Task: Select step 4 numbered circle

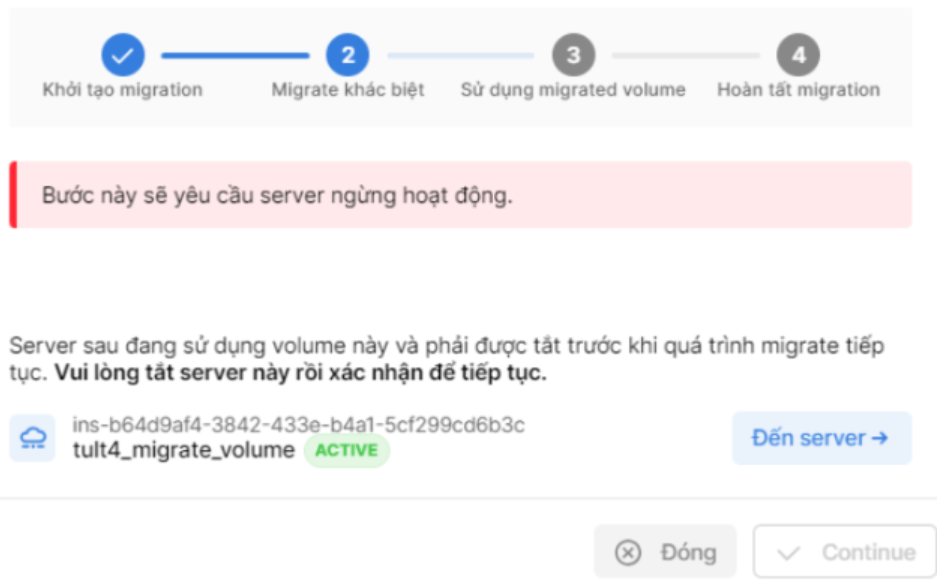Action: 798,55
